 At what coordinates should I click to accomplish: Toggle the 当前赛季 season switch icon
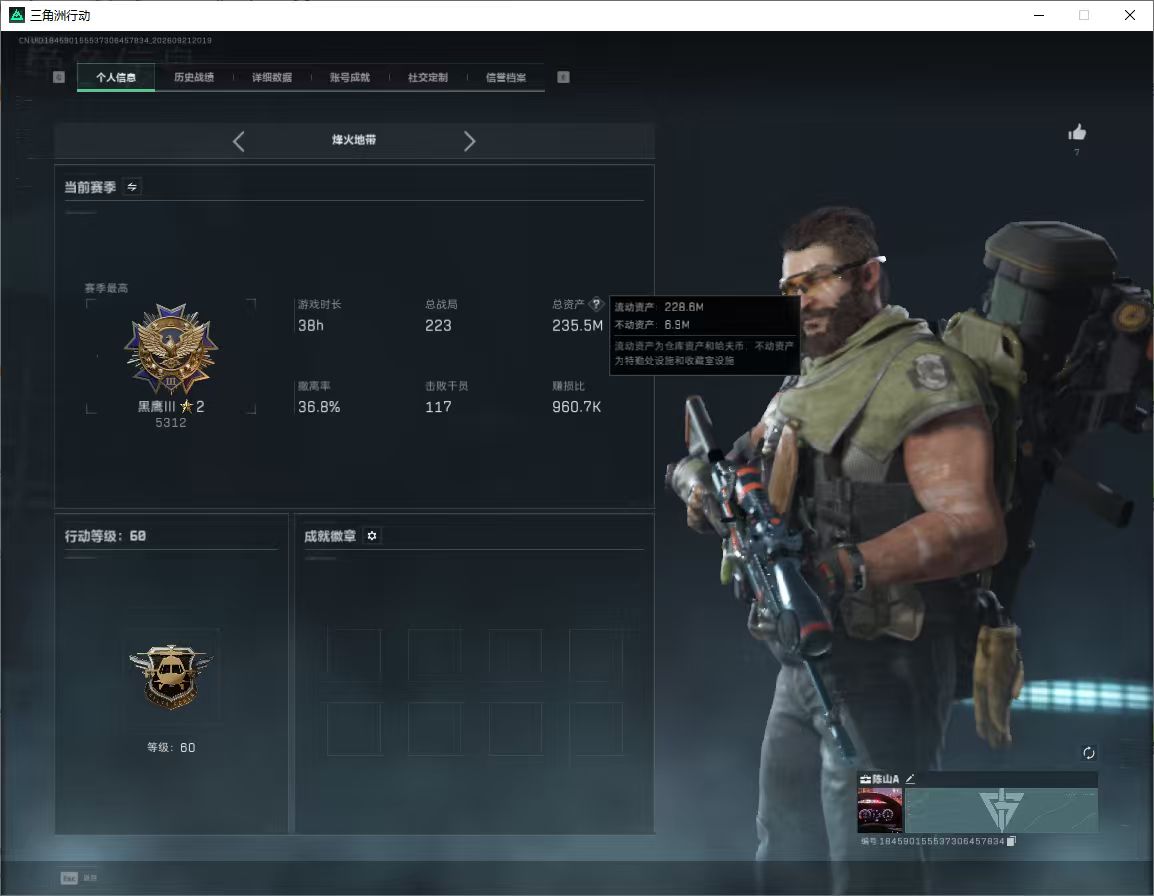132,187
